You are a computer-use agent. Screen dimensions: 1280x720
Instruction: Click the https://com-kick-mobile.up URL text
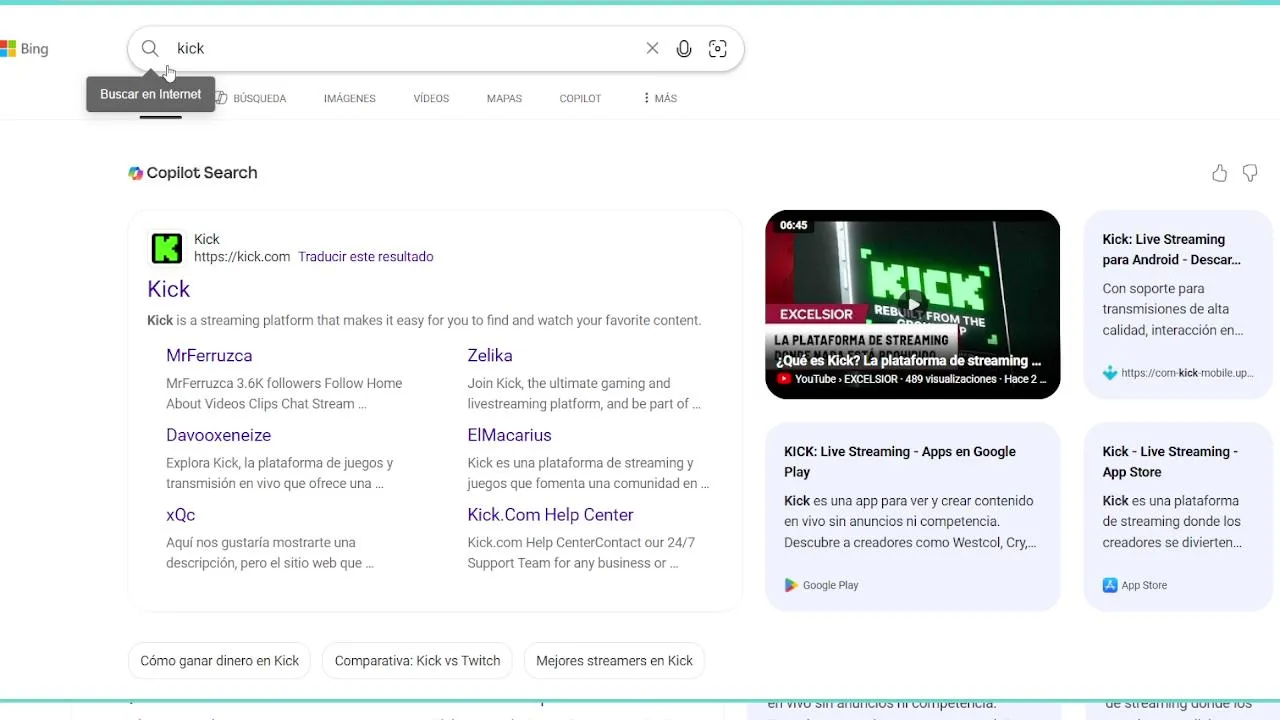pos(1187,373)
